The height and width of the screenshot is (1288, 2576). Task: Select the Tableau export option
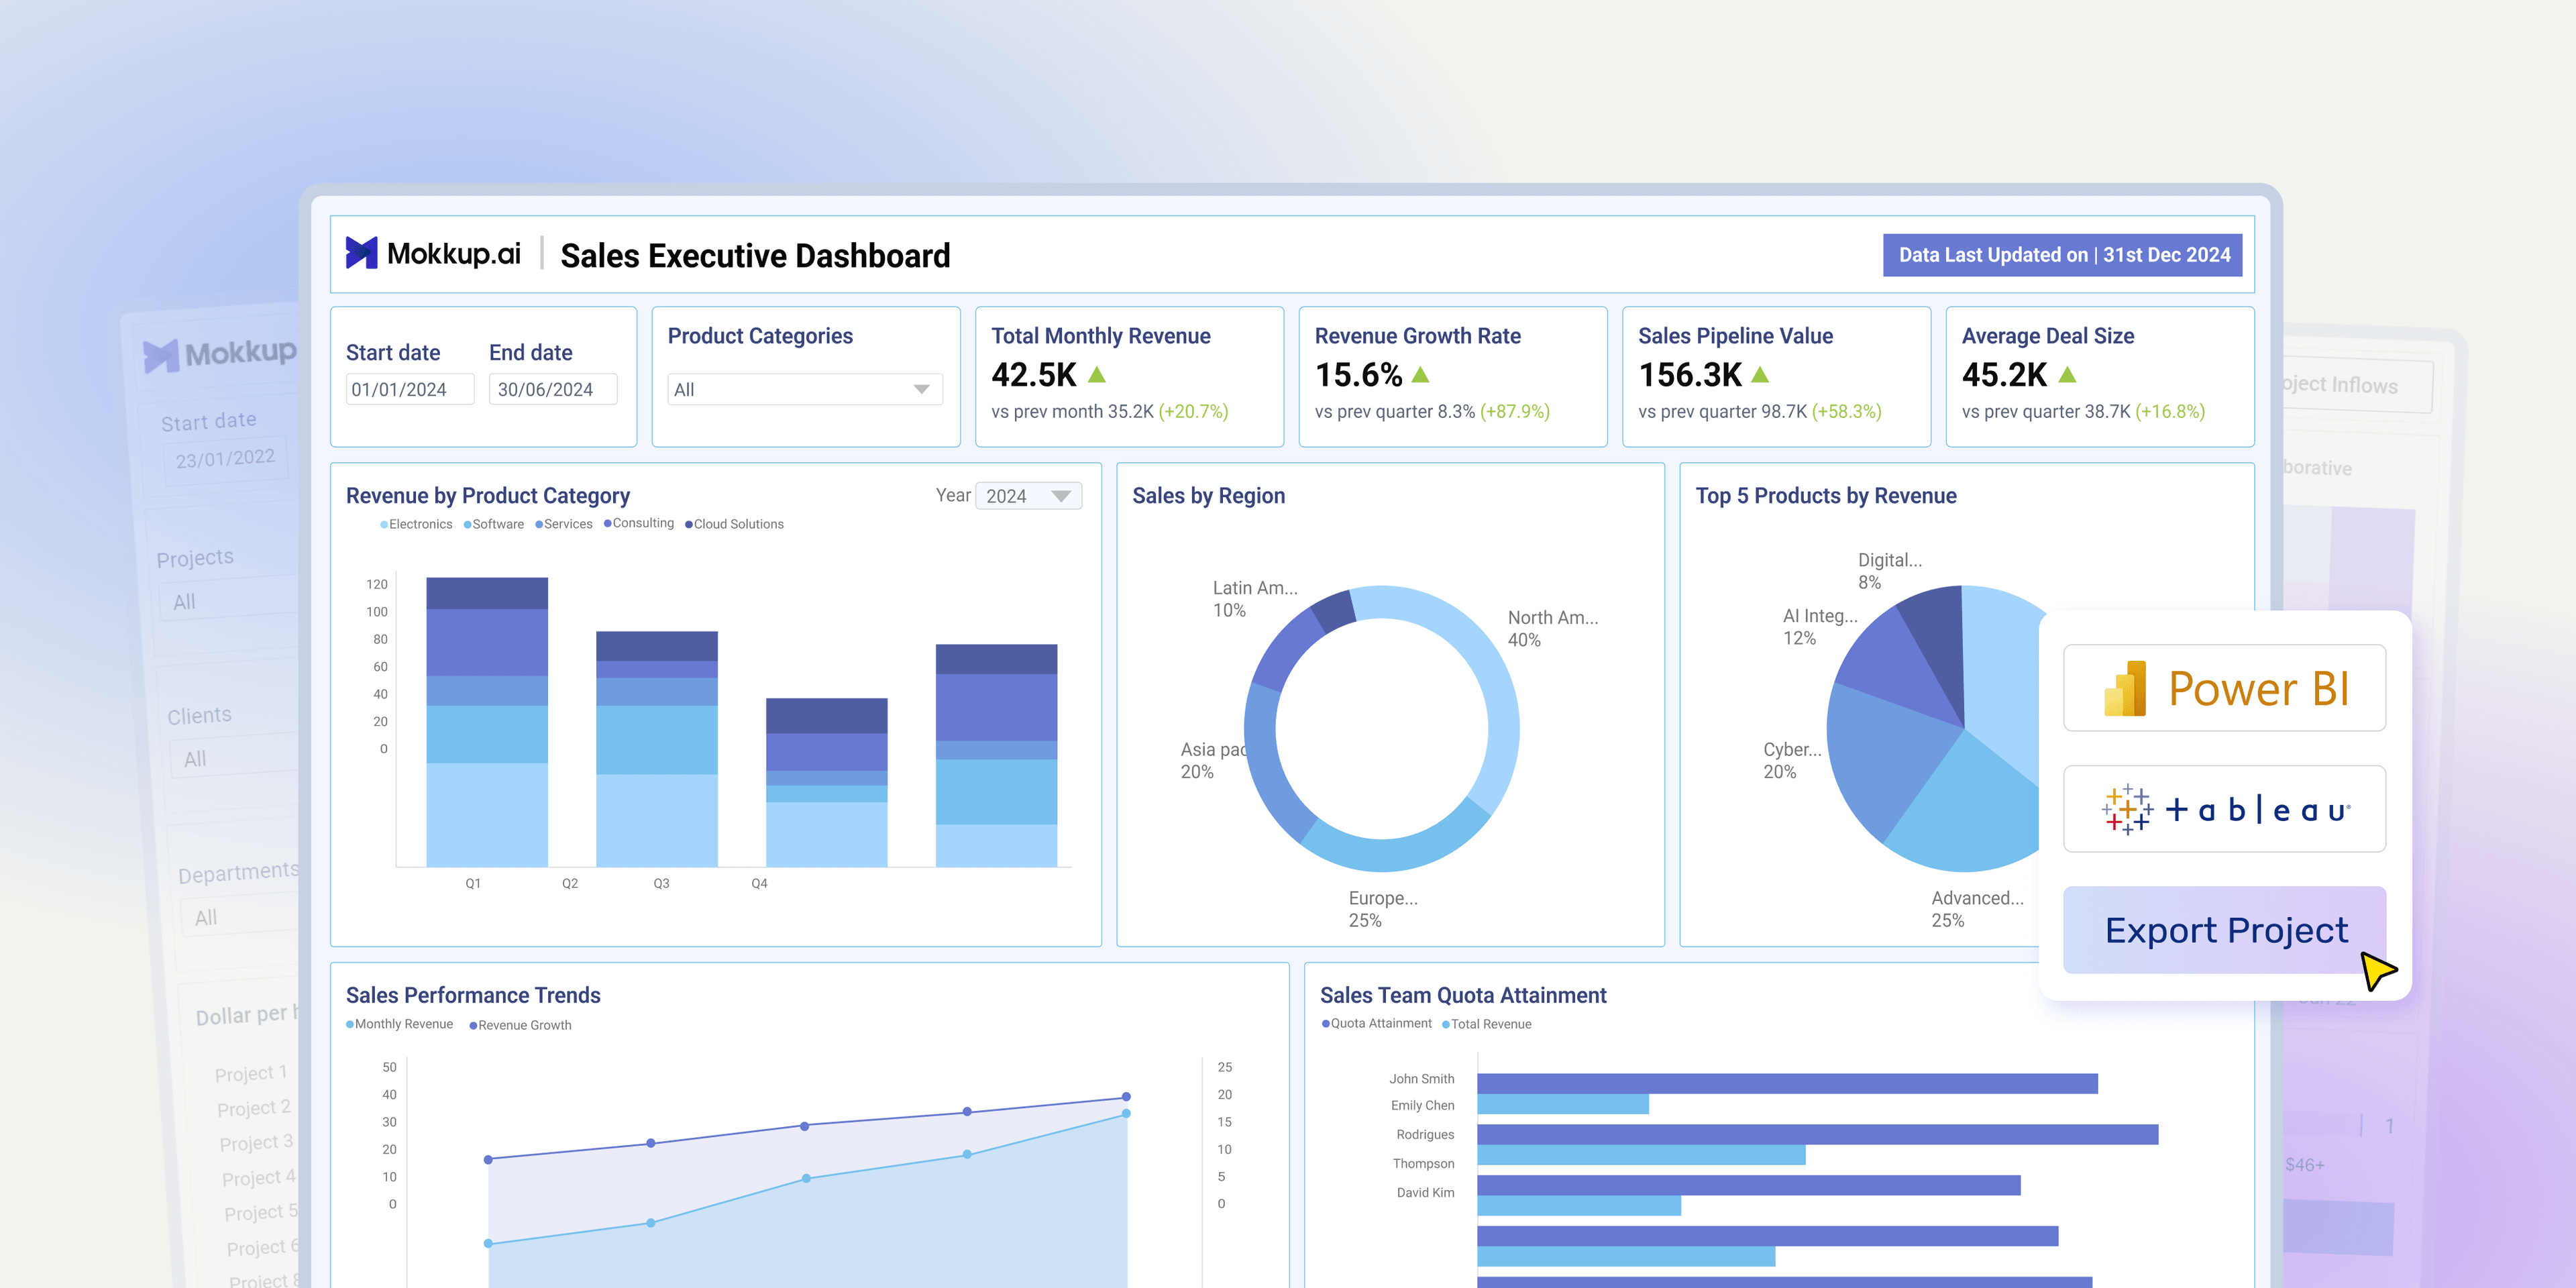click(x=2225, y=809)
